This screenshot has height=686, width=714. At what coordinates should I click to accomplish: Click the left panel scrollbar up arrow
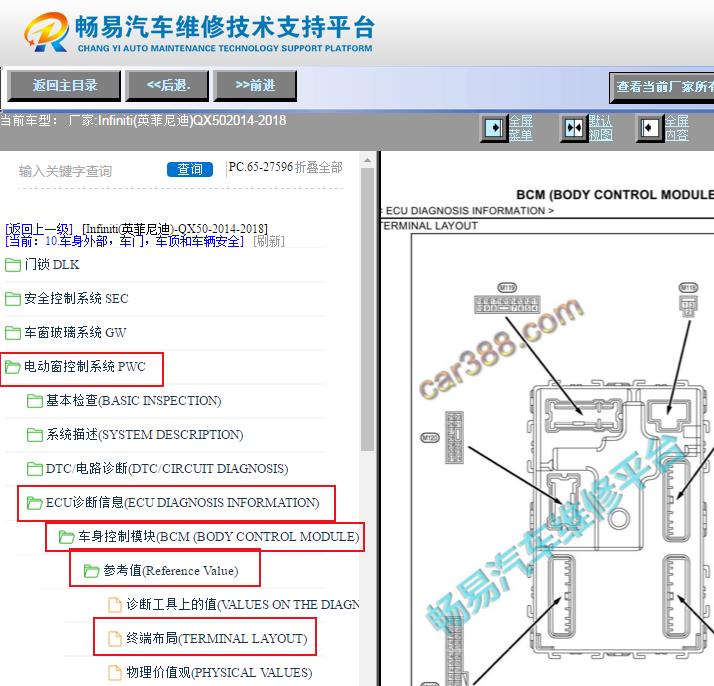pyautogui.click(x=367, y=161)
